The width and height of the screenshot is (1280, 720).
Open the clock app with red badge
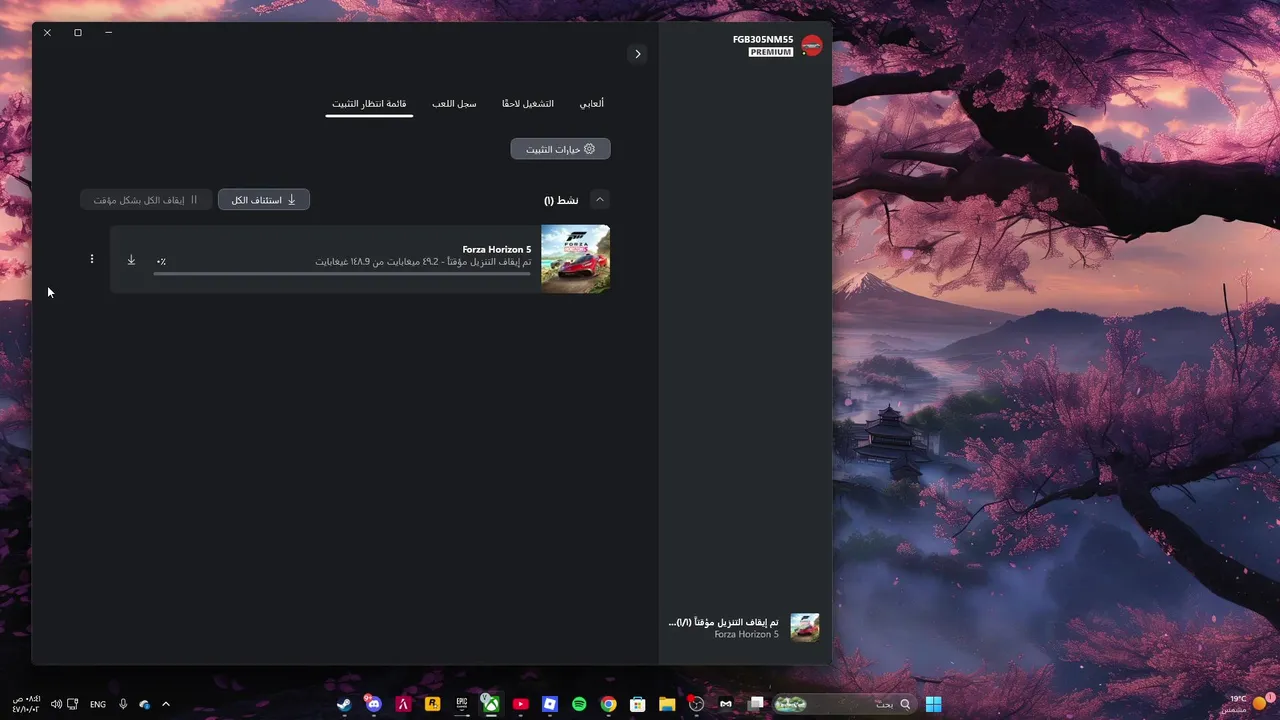click(696, 704)
